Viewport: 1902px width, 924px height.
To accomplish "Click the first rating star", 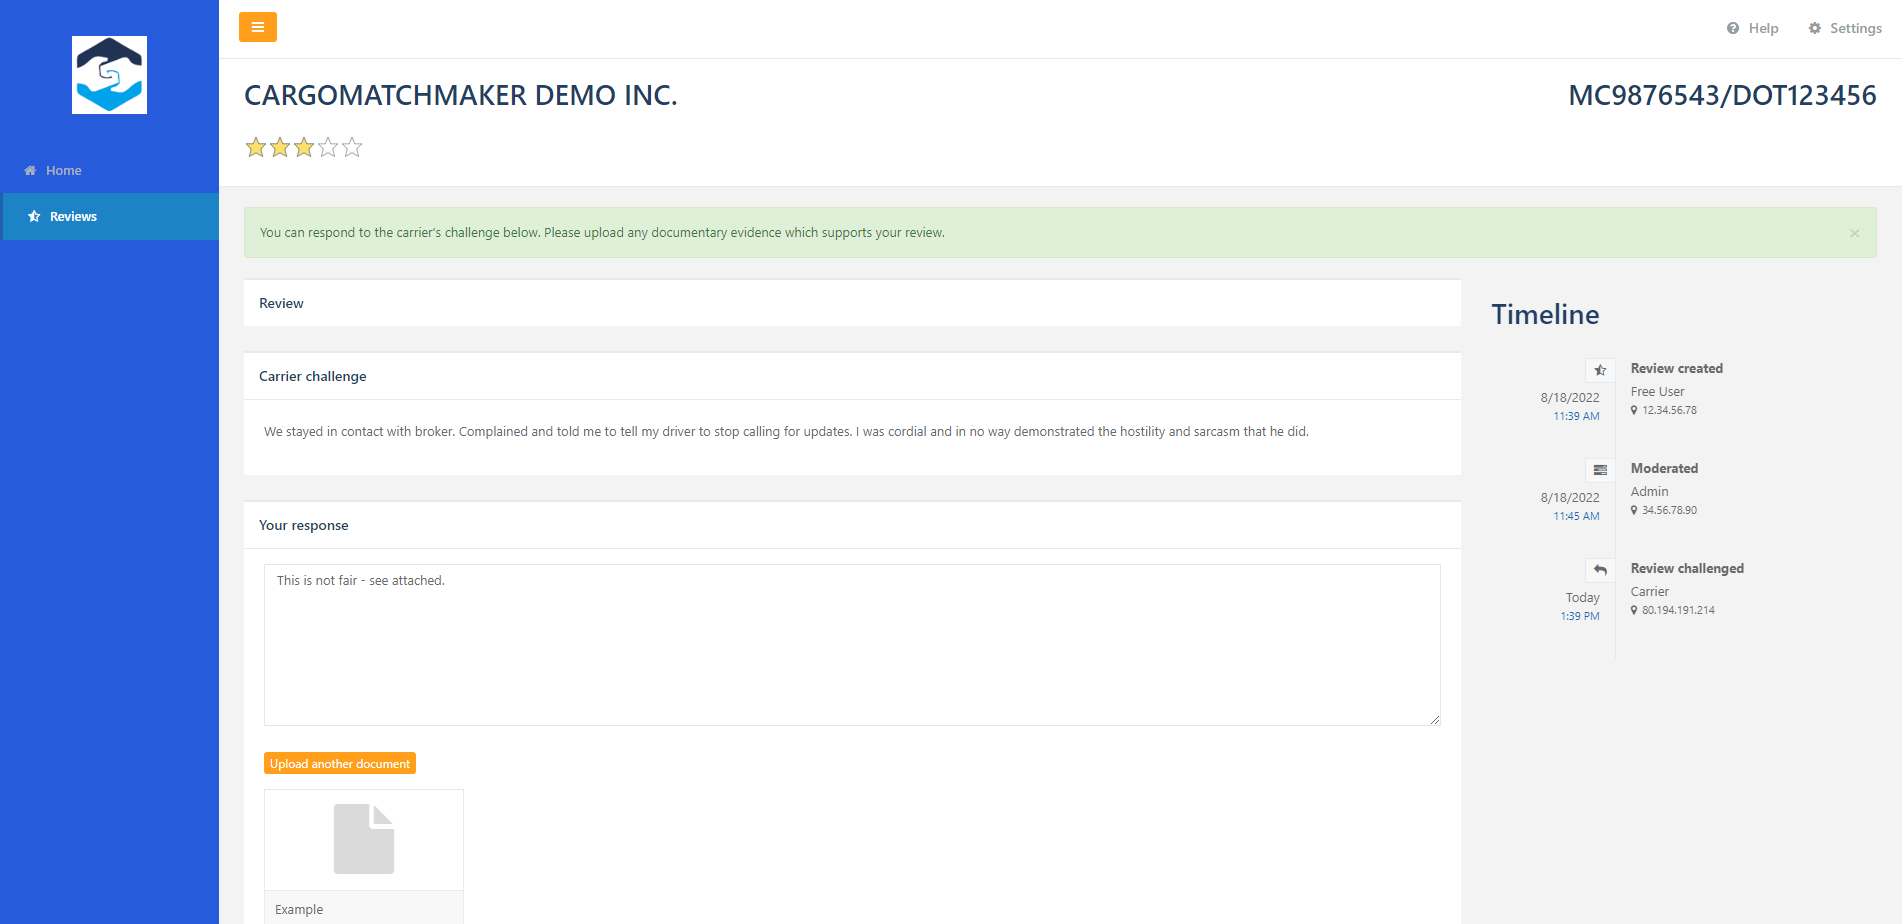I will click(x=256, y=147).
